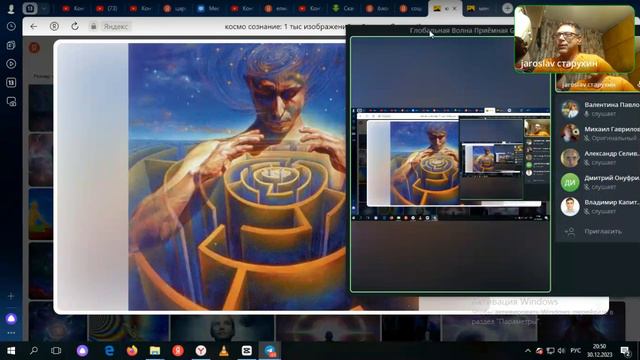The width and height of the screenshot is (640, 360).
Task: Switch input language via РУС indicator
Action: point(576,351)
